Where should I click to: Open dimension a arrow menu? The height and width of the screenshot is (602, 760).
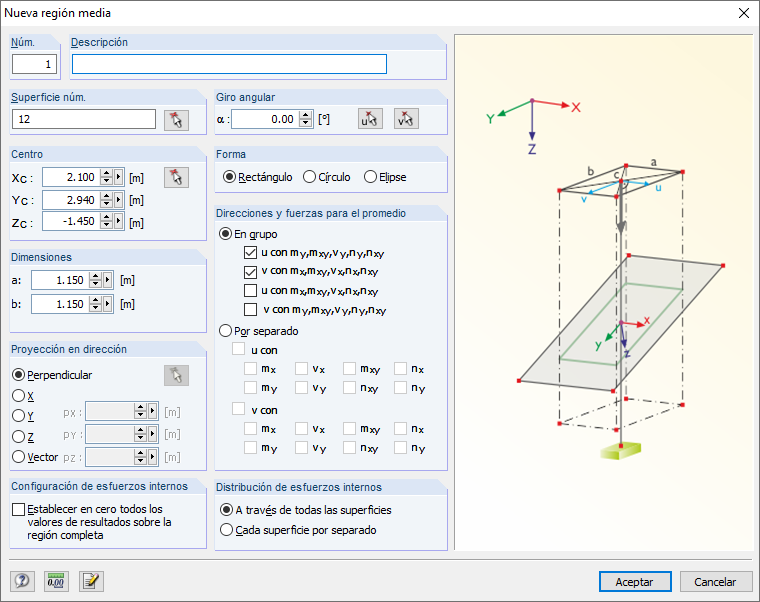pyautogui.click(x=108, y=280)
